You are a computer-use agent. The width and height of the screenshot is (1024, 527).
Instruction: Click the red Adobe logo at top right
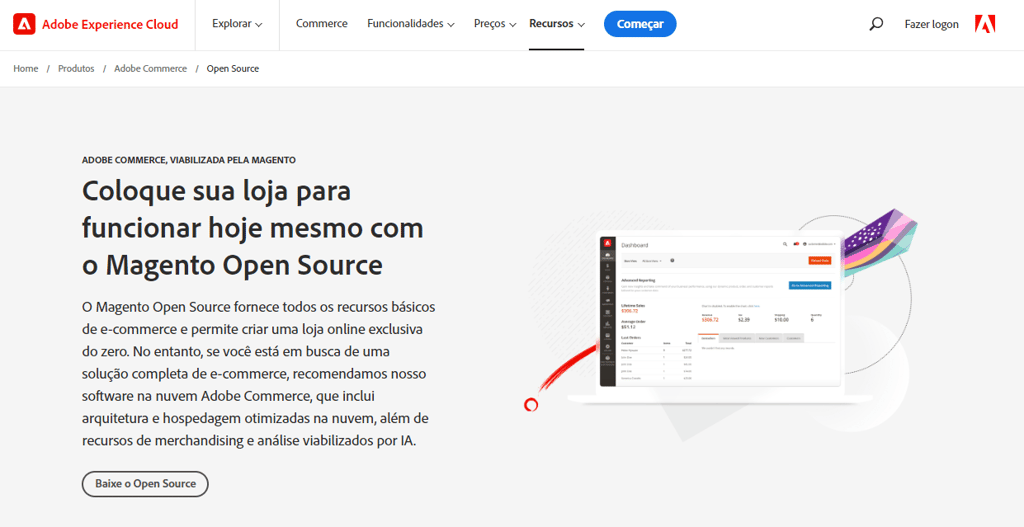985,24
